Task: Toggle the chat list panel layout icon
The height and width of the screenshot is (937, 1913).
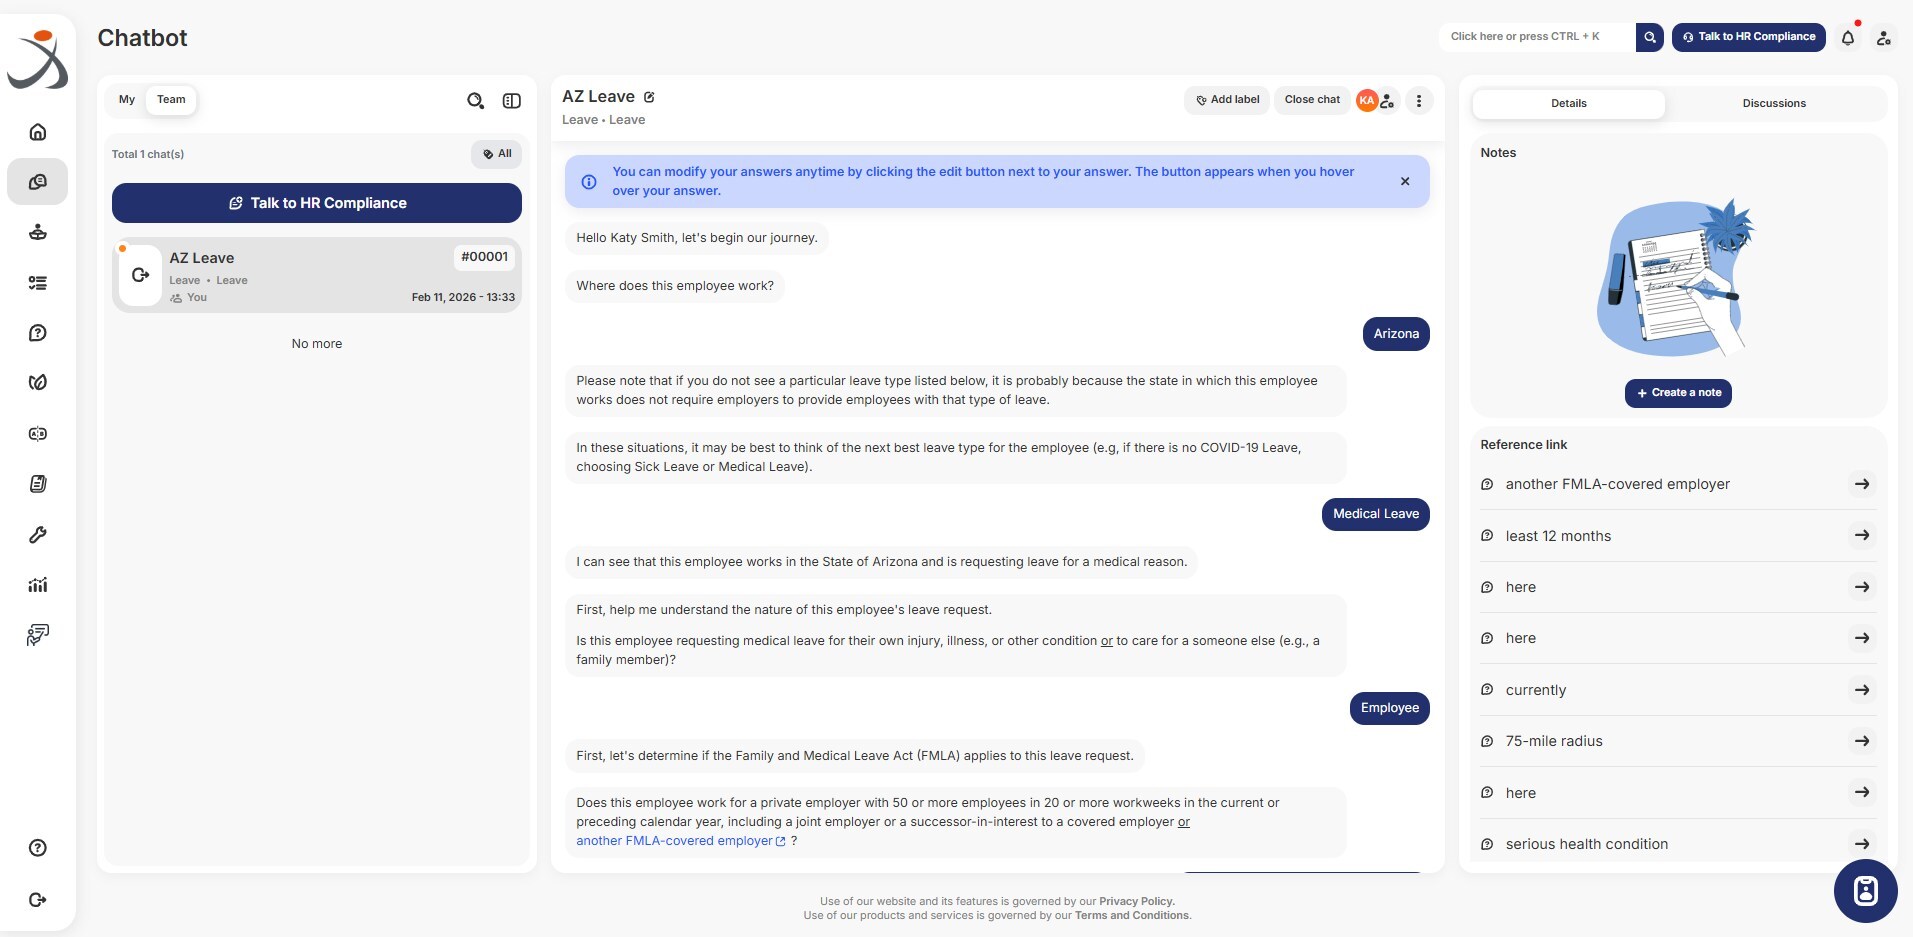Action: point(511,101)
